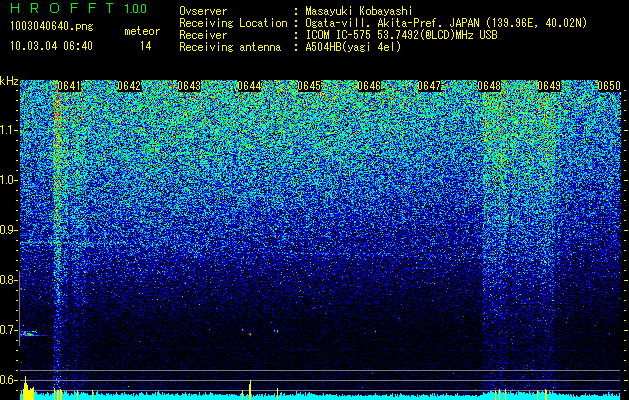Click the name Masayuki Kobayashi

[359, 11]
